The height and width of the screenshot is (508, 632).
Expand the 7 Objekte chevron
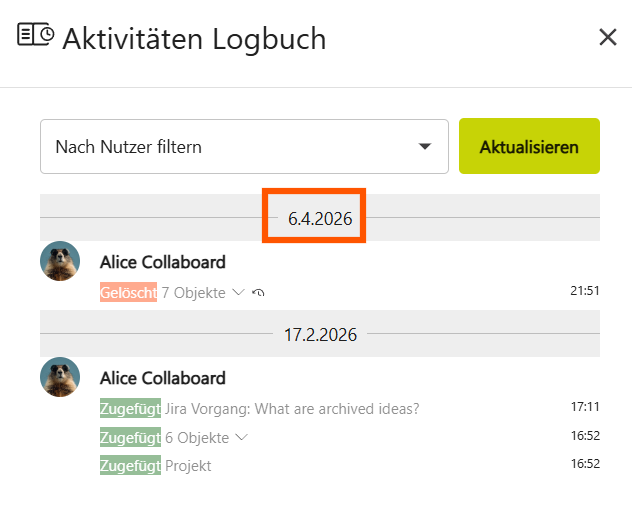tap(238, 293)
